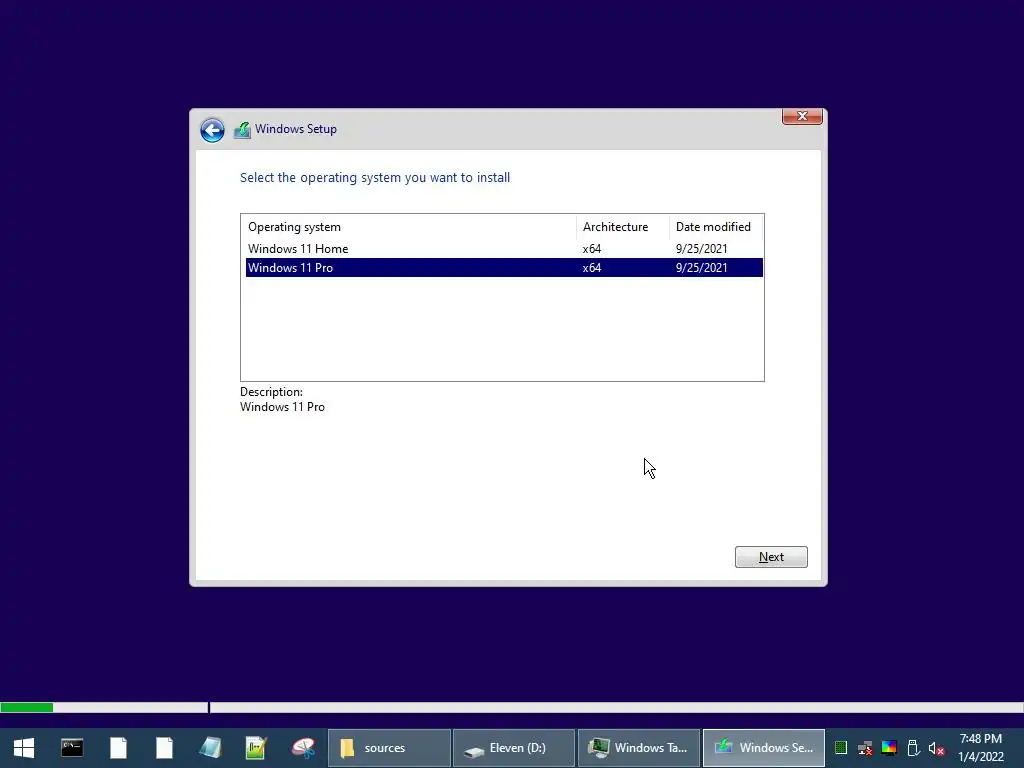This screenshot has height=768, width=1024.
Task: Open the blue notepad taskbar icon
Action: pyautogui.click(x=210, y=748)
